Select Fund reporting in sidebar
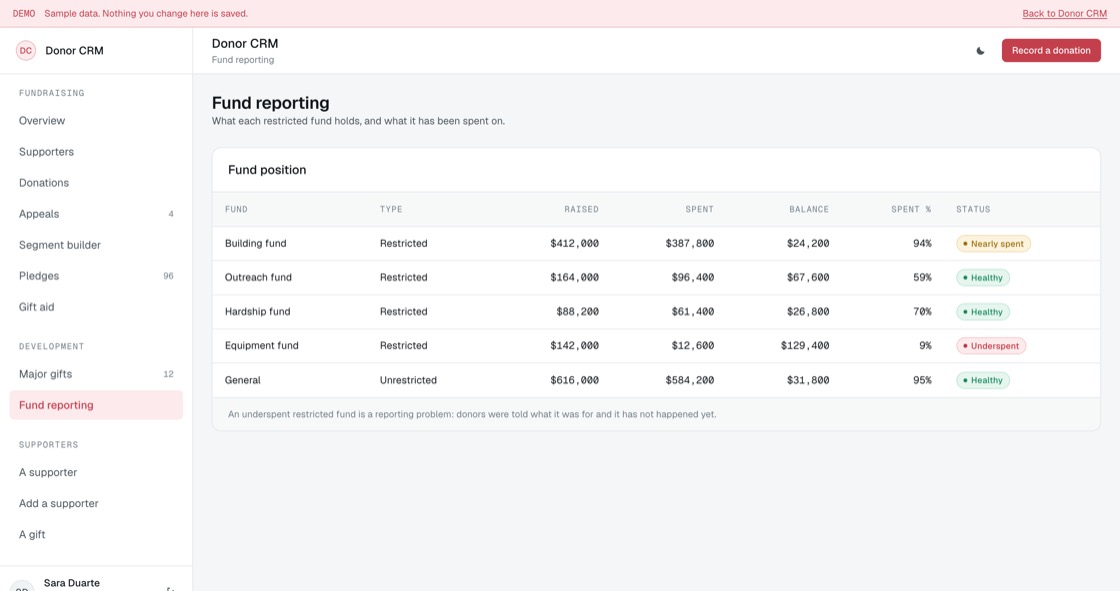Viewport: 1120px width, 591px height. click(96, 405)
